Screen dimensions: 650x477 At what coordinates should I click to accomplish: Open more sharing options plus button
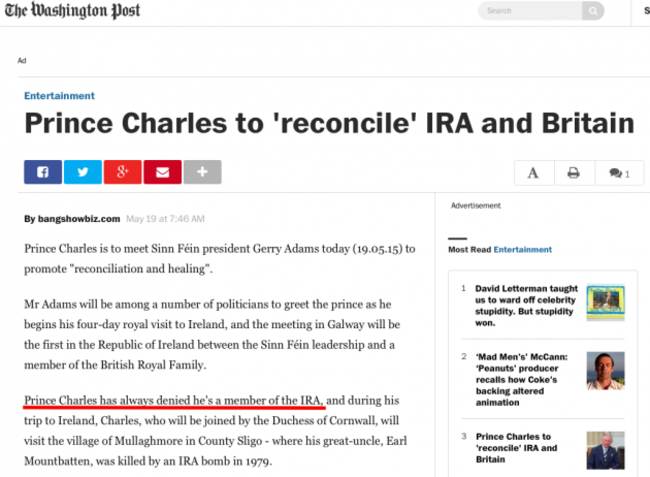(x=202, y=172)
